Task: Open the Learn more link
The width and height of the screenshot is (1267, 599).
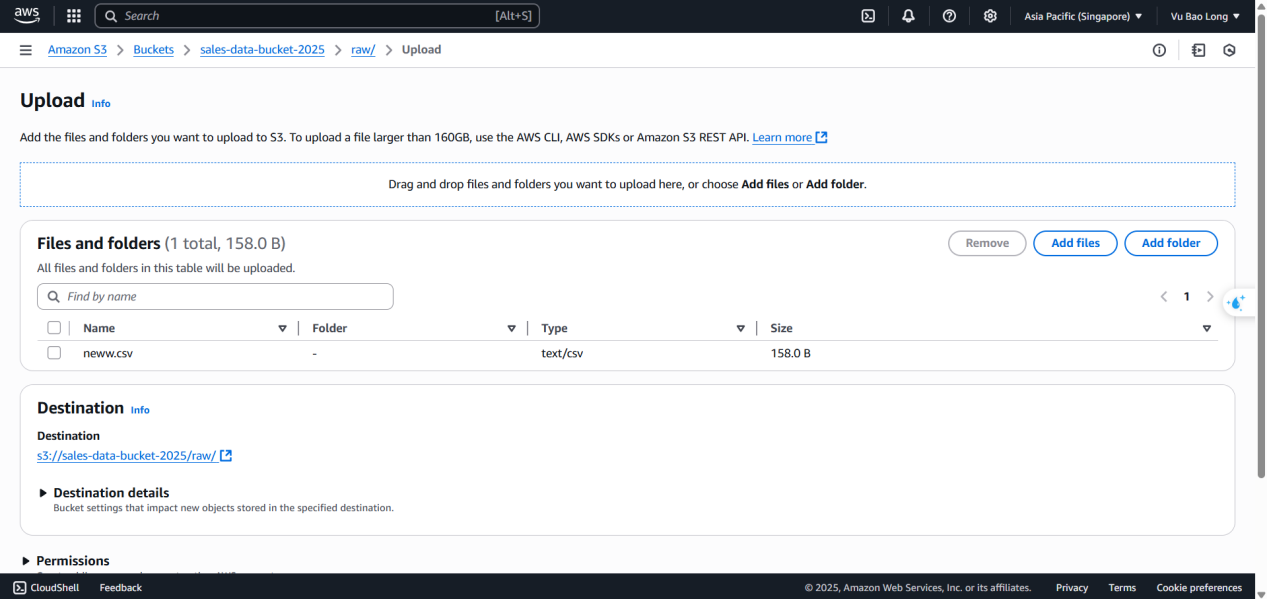Action: coord(782,137)
